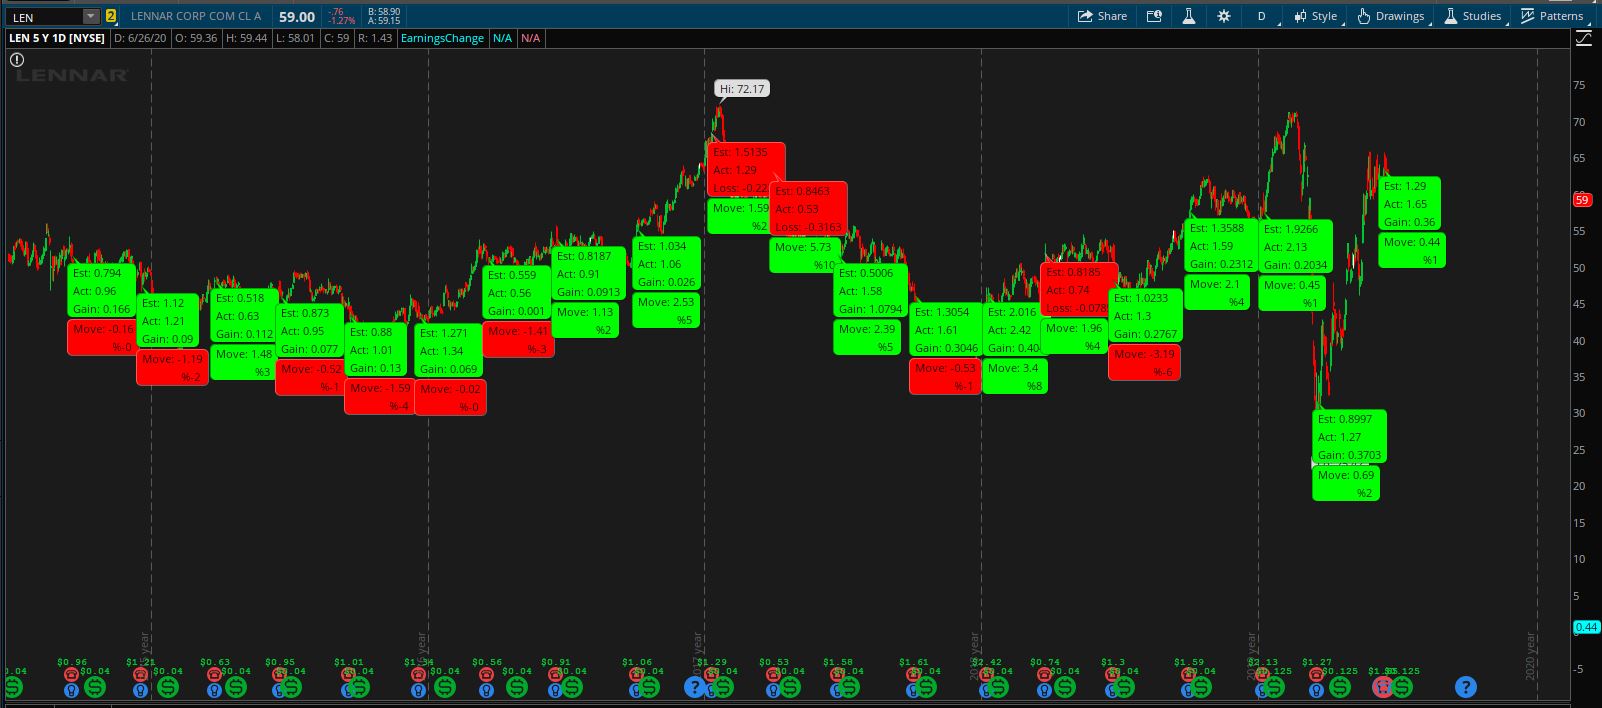Click the red Move: -3.19 %-6 bubble

pyautogui.click(x=1144, y=362)
